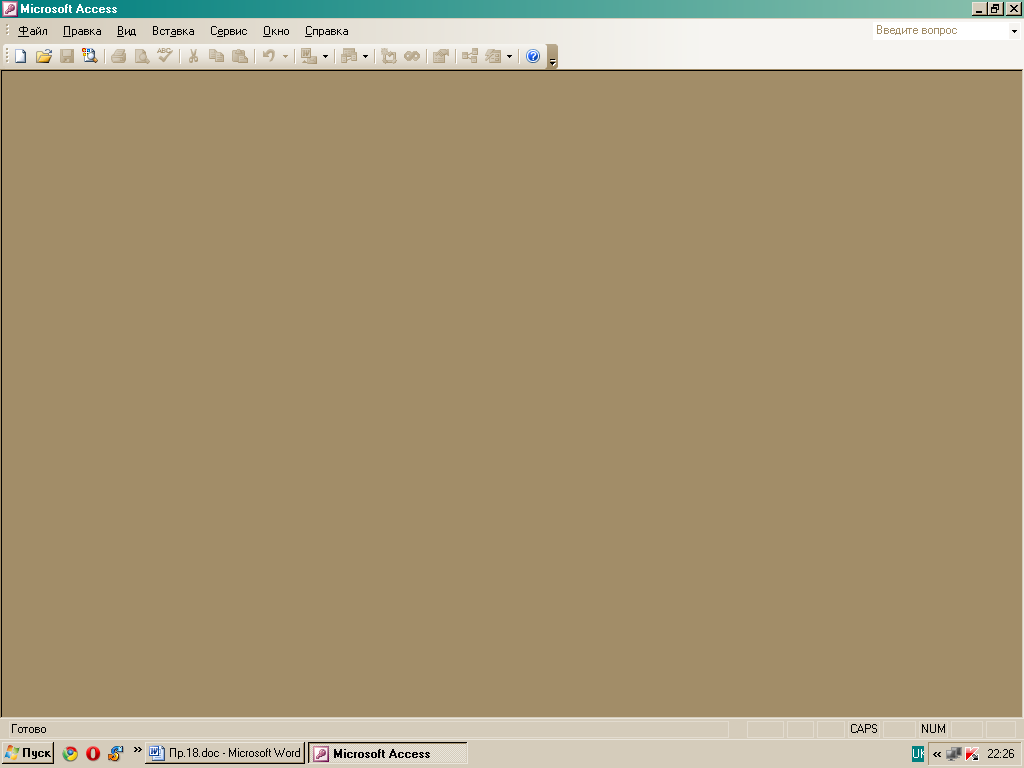The width and height of the screenshot is (1024, 768).
Task: Open Print Preview
Action: pyautogui.click(x=141, y=56)
